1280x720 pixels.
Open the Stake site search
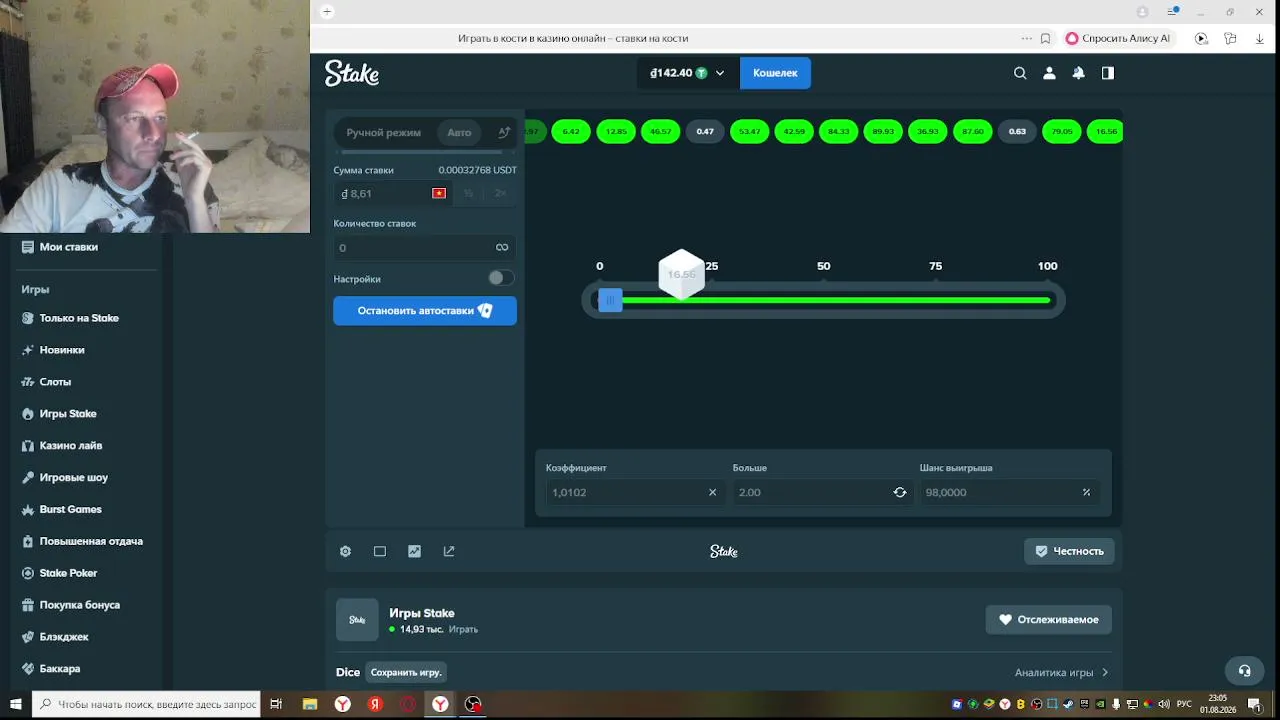pos(1020,73)
